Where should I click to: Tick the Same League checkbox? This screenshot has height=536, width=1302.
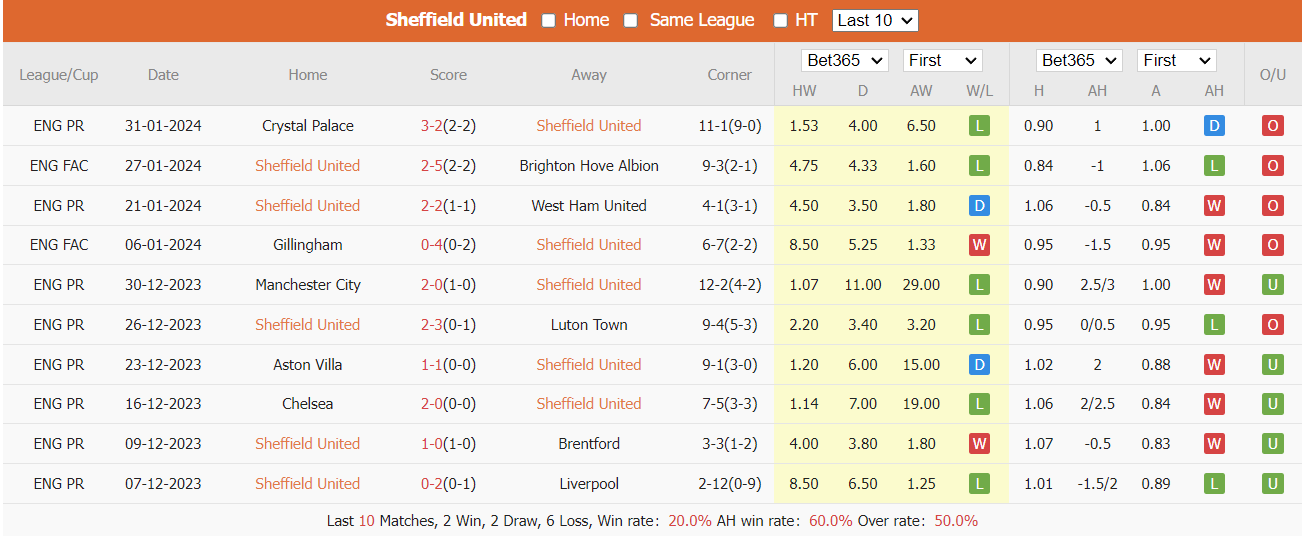click(630, 20)
